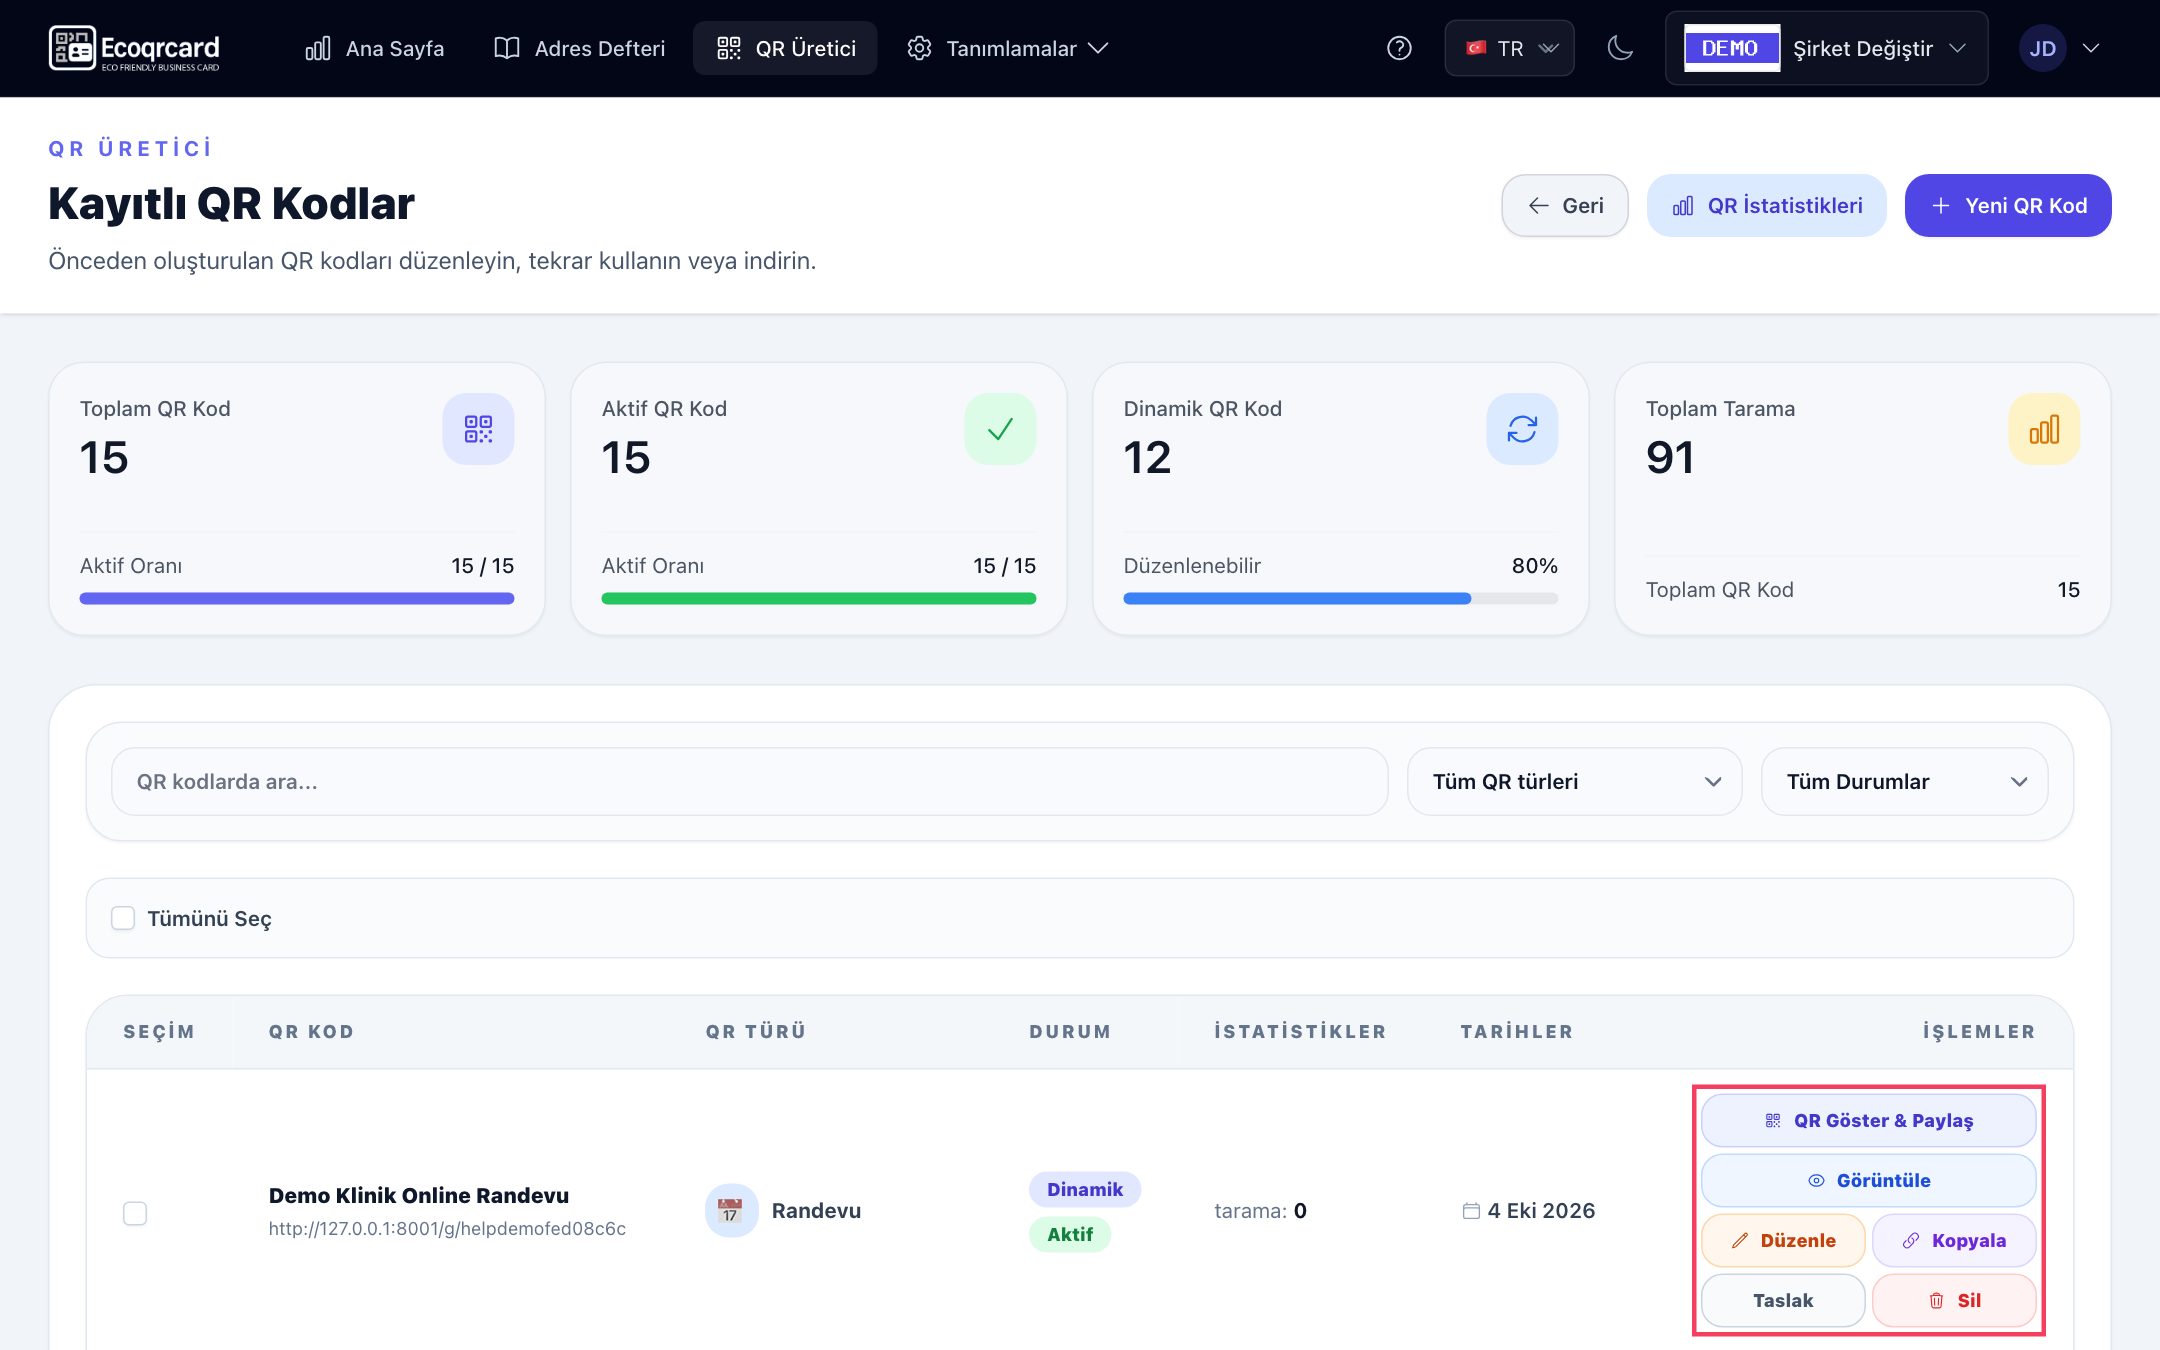Screen dimensions: 2160x1350
Task: Select the Demo Klinik Online Randevu row checkbox
Action: click(135, 1213)
